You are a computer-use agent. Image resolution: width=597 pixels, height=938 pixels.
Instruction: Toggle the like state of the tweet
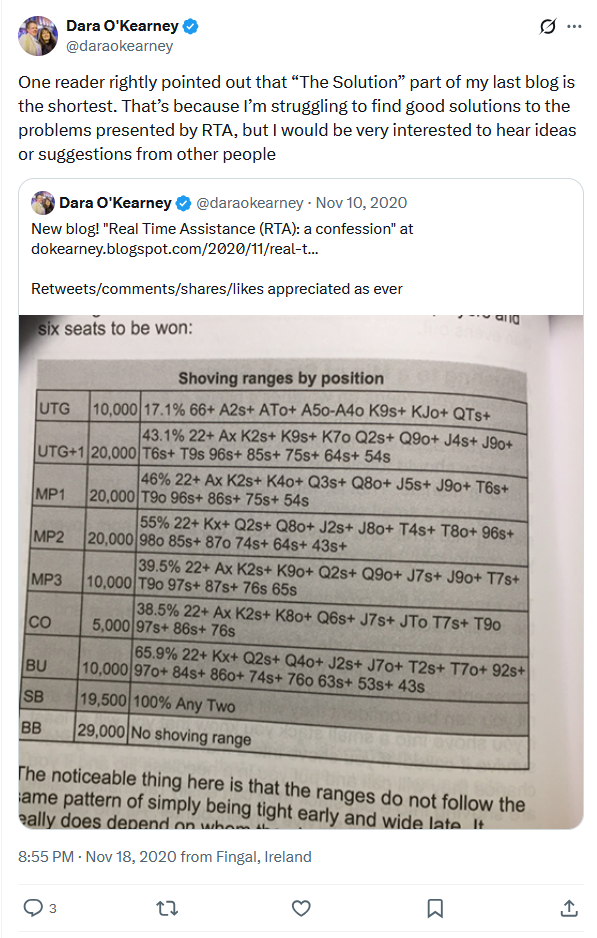[x=301, y=908]
